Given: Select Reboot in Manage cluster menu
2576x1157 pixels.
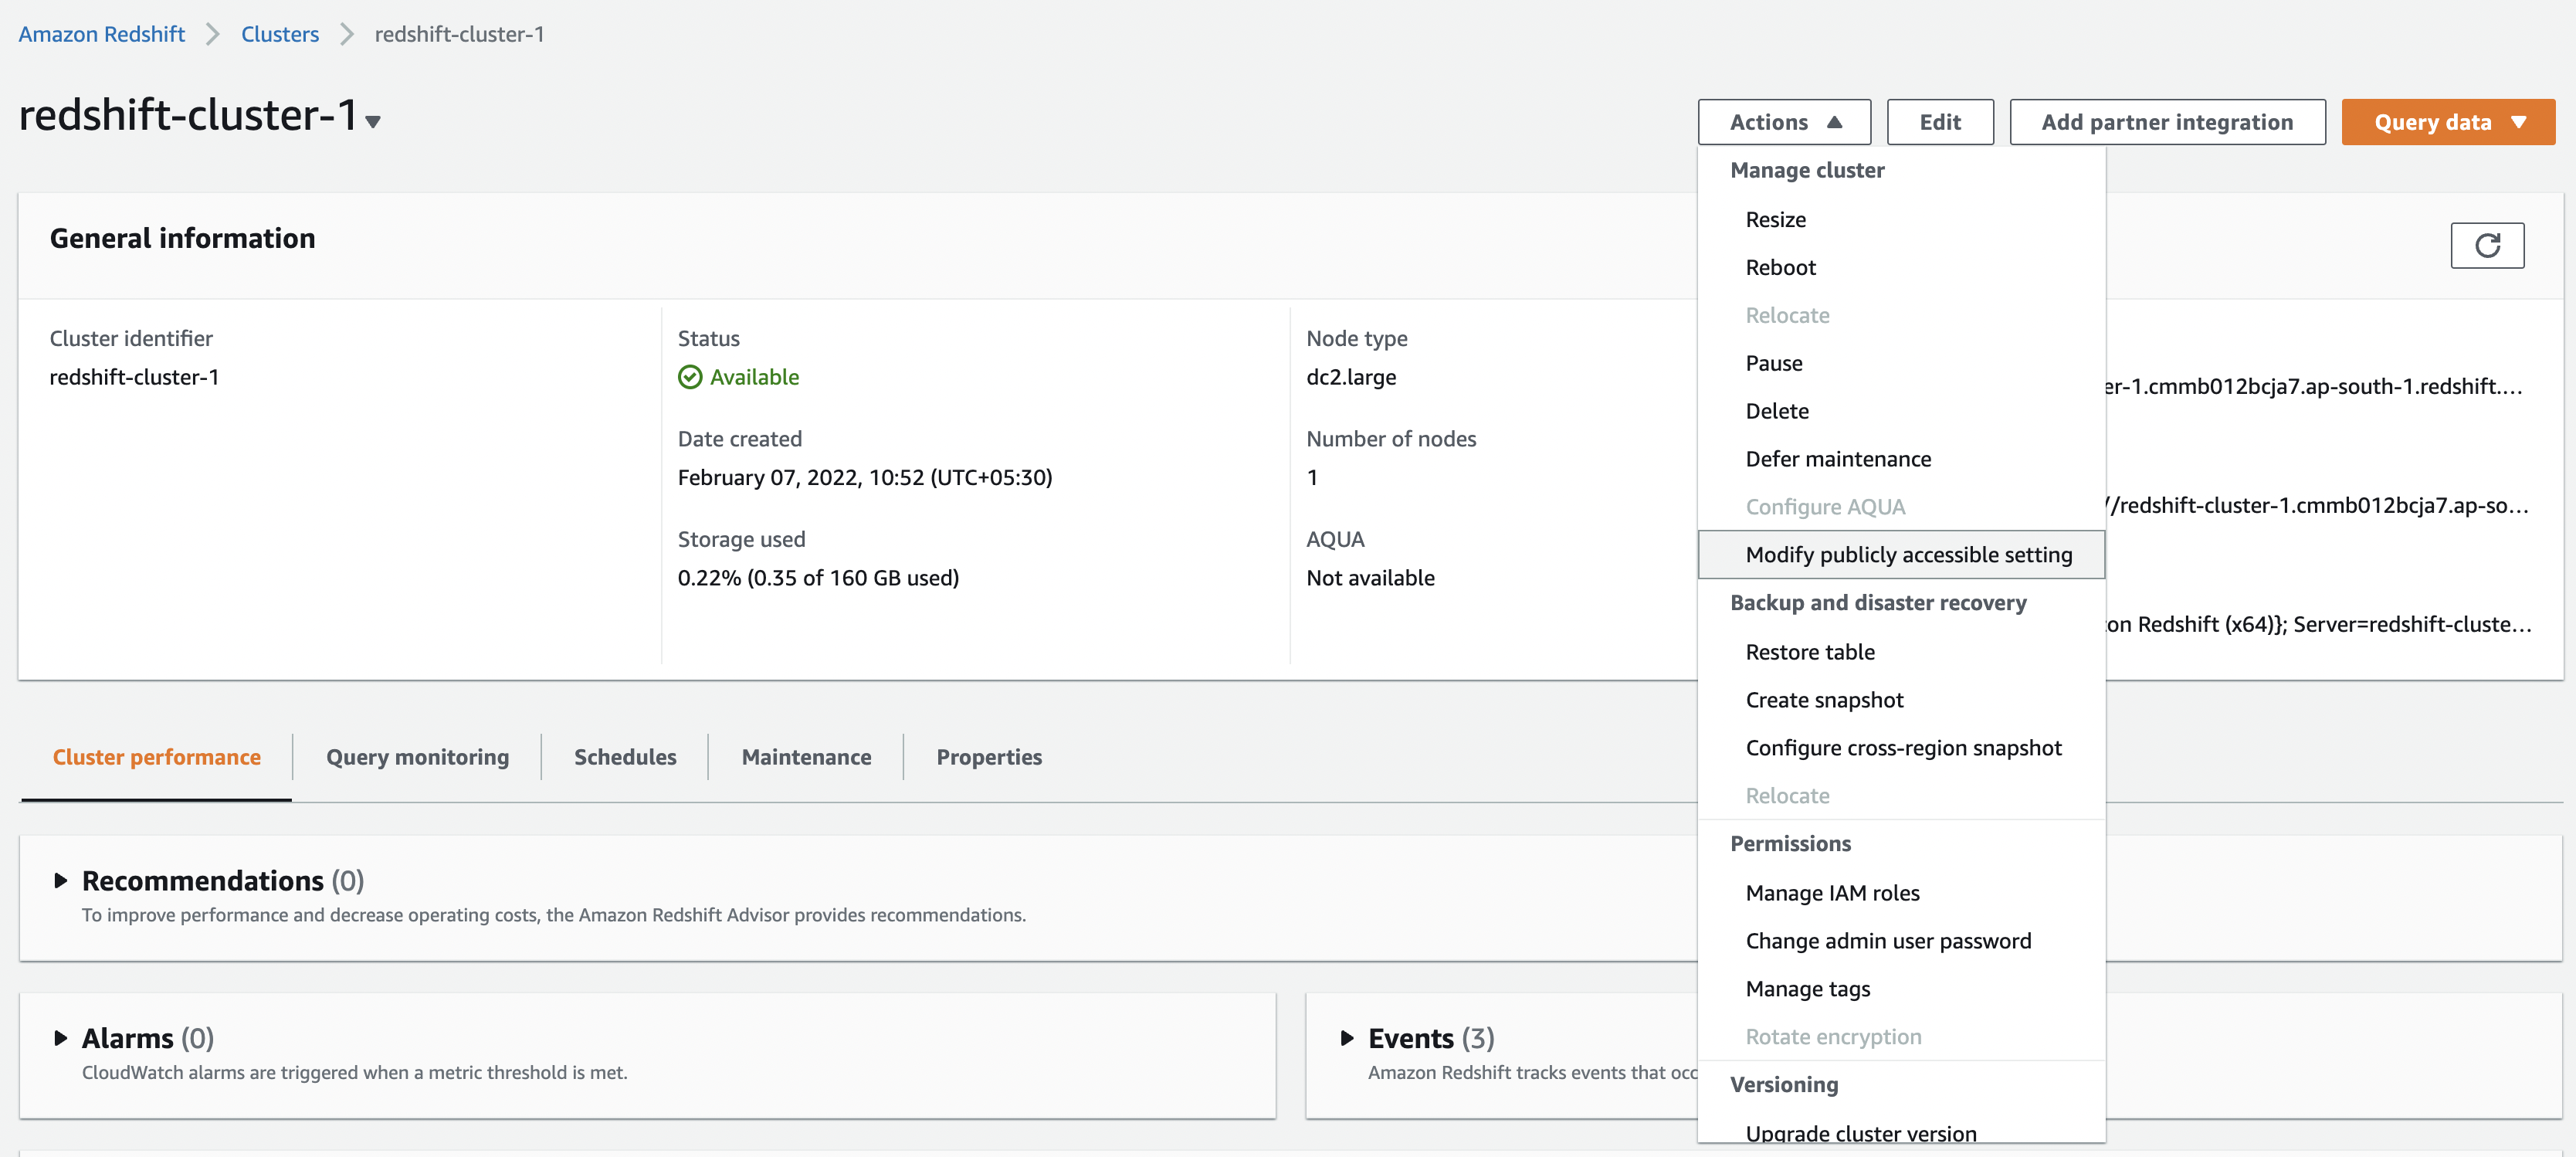Looking at the screenshot, I should coord(1780,267).
